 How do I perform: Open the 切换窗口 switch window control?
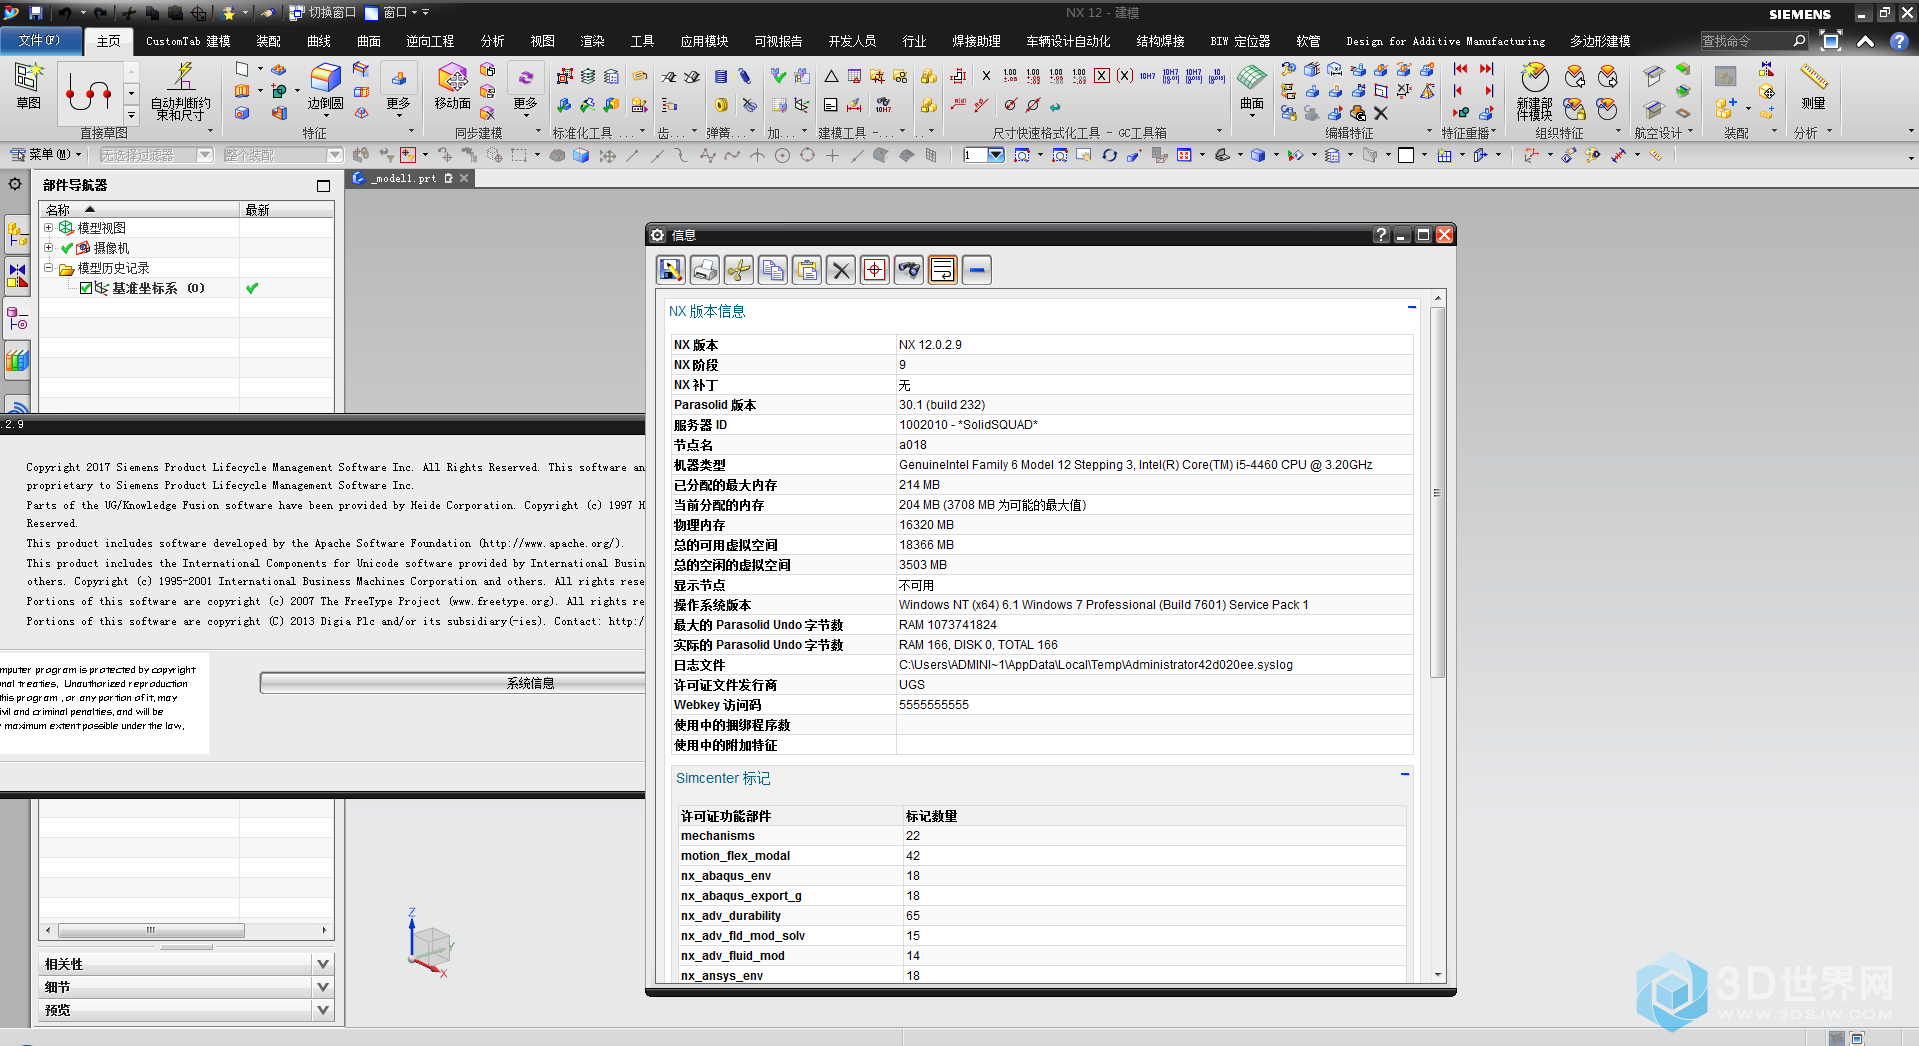tap(323, 12)
